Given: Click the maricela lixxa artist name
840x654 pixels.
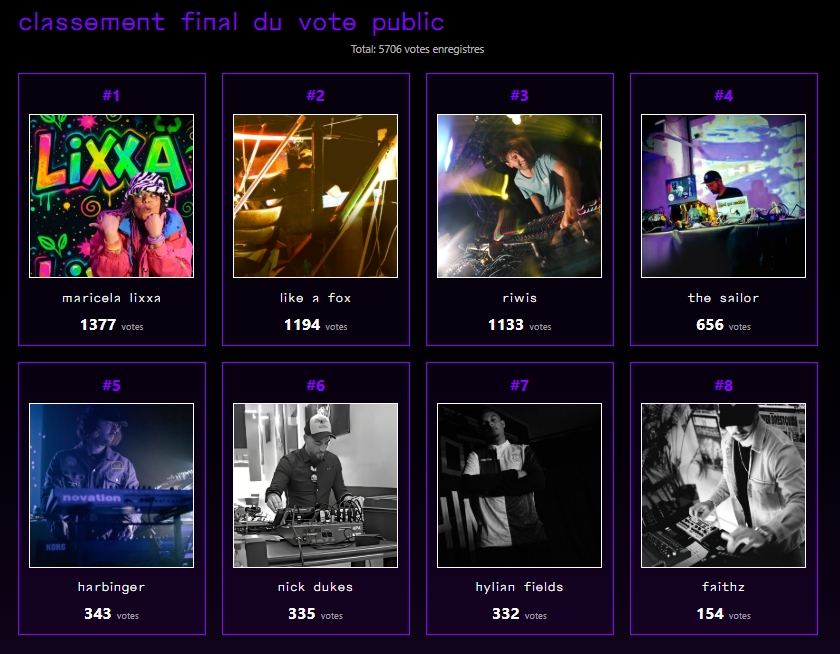Looking at the screenshot, I should (111, 298).
